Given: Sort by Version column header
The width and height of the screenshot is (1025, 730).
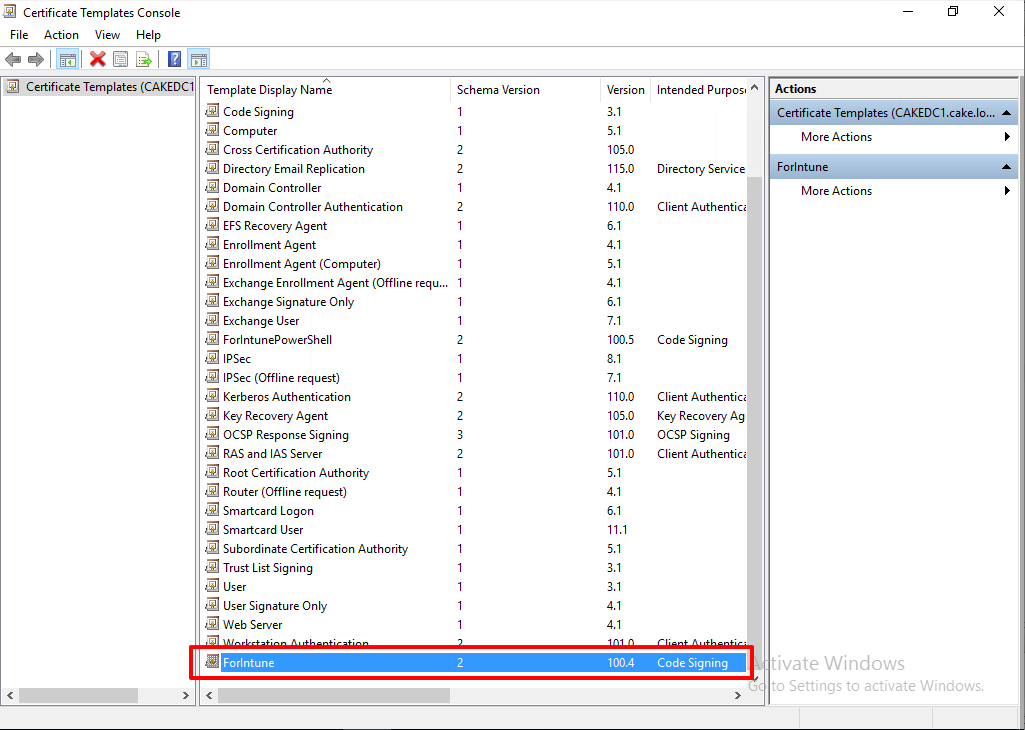Looking at the screenshot, I should [x=626, y=90].
